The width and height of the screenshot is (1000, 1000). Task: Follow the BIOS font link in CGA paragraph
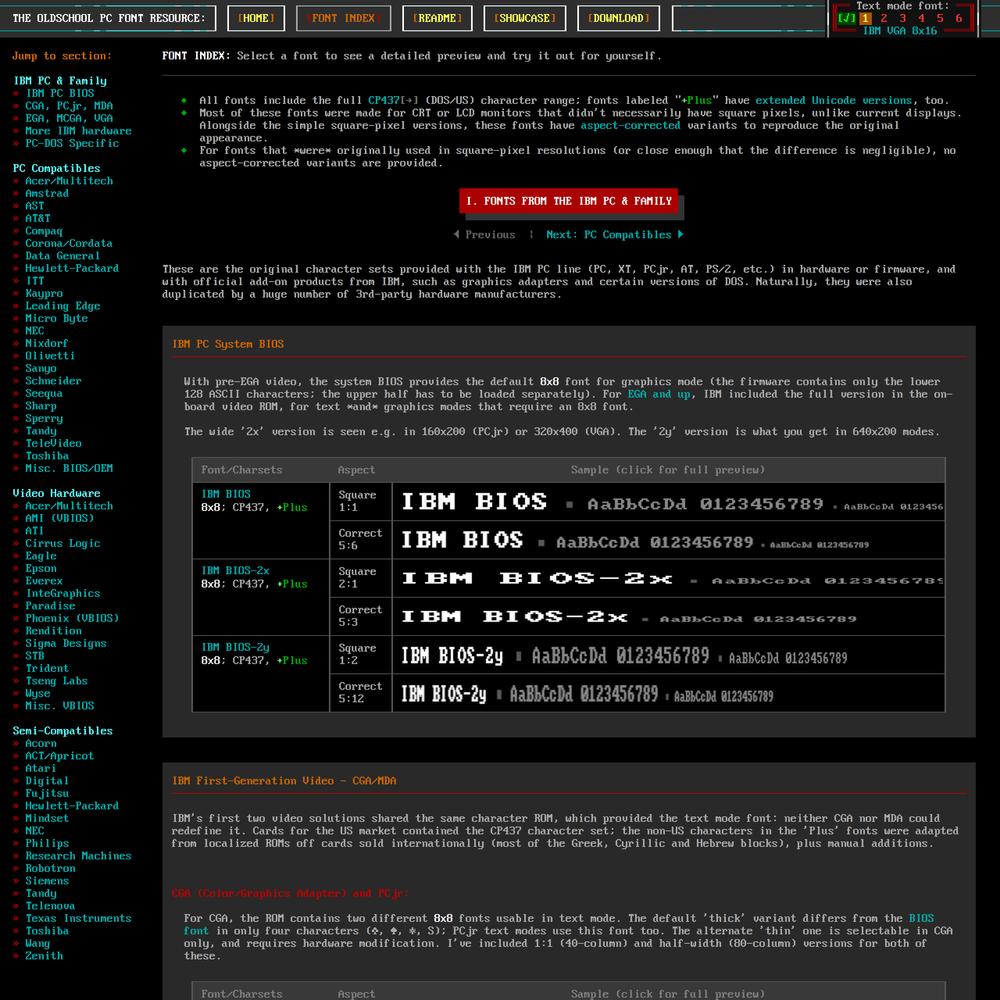(921, 918)
